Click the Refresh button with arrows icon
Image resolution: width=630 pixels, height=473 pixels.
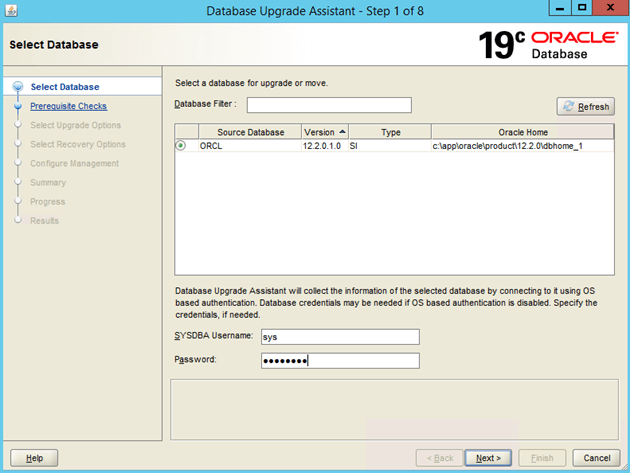585,107
